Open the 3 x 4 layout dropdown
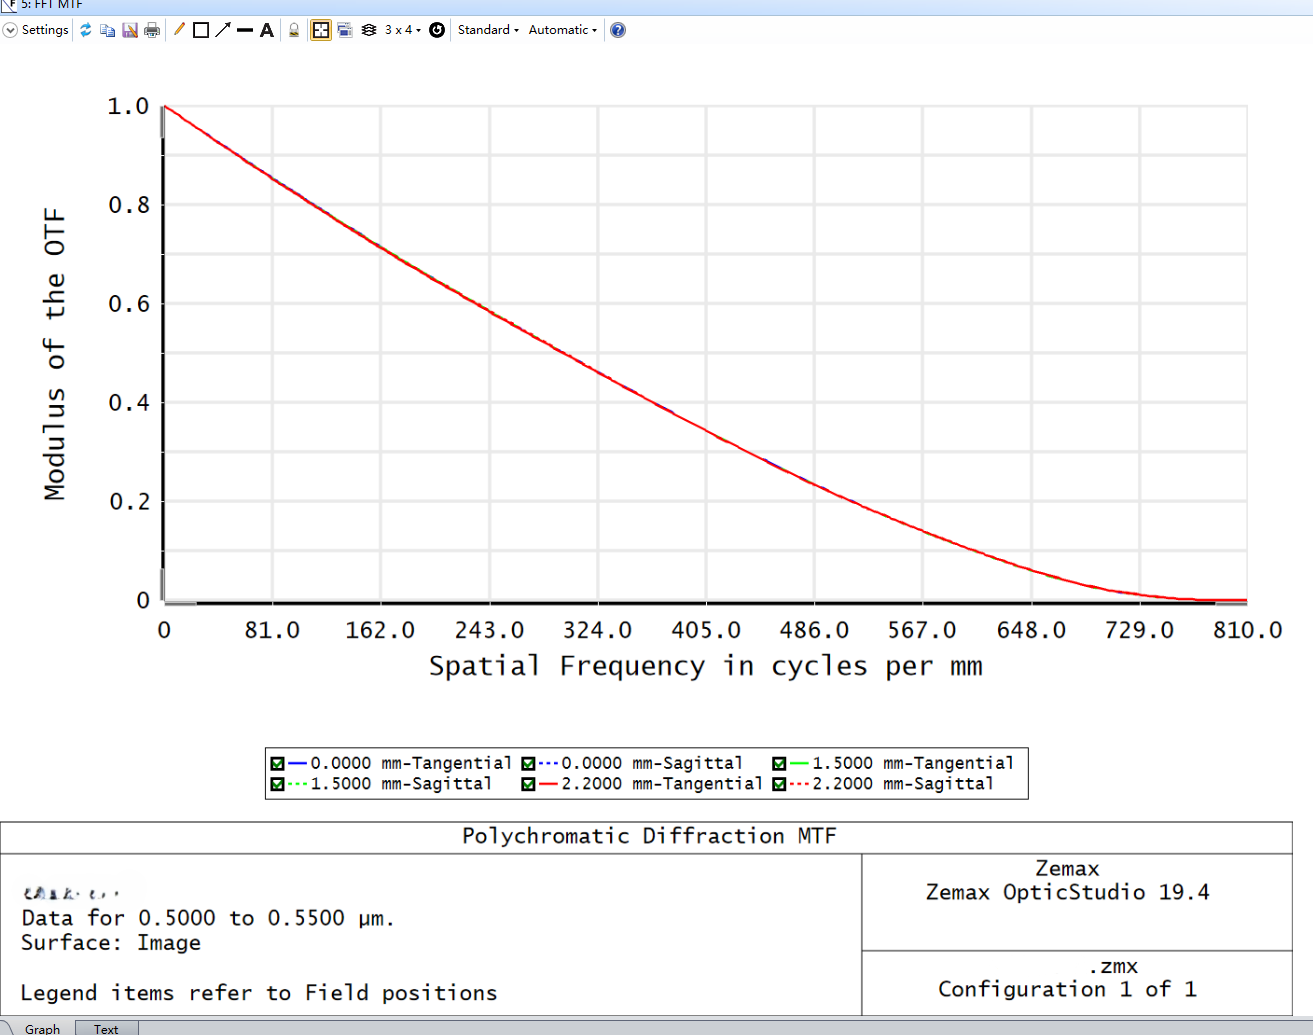This screenshot has width=1313, height=1035. pos(404,30)
